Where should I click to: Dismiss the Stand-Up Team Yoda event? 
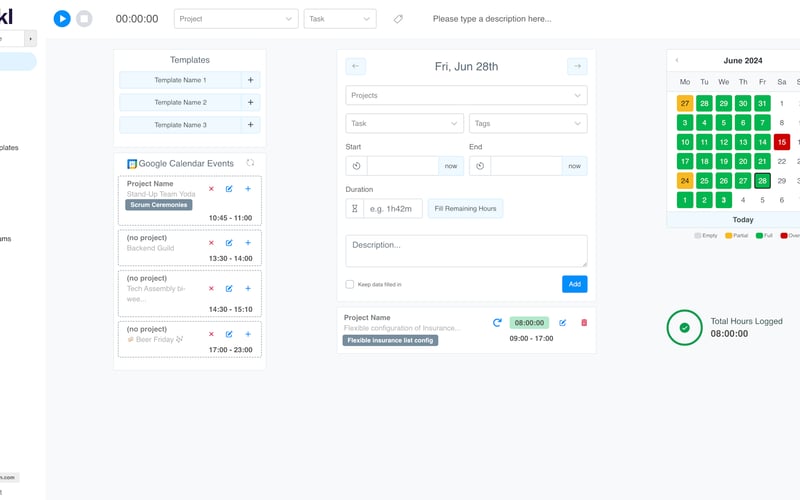(211, 189)
